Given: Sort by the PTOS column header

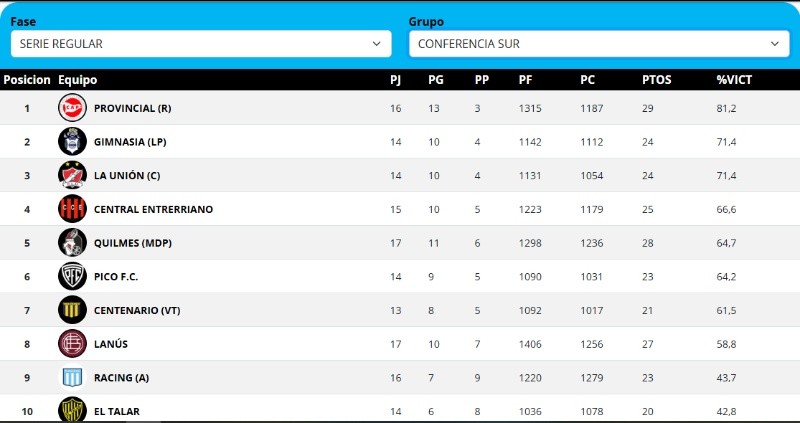Looking at the screenshot, I should pos(656,80).
